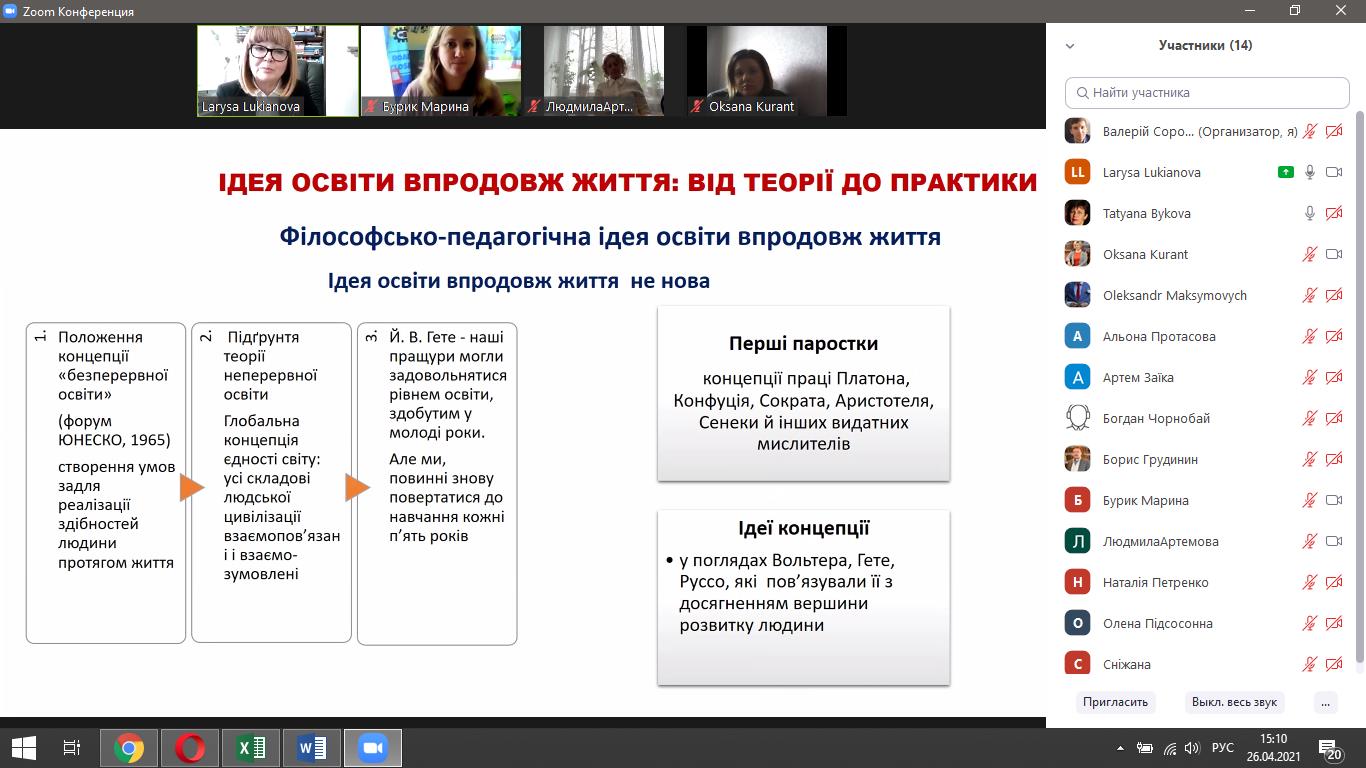Click Oksana Kurant's muted microphone icon
The image size is (1366, 768).
tap(1309, 255)
